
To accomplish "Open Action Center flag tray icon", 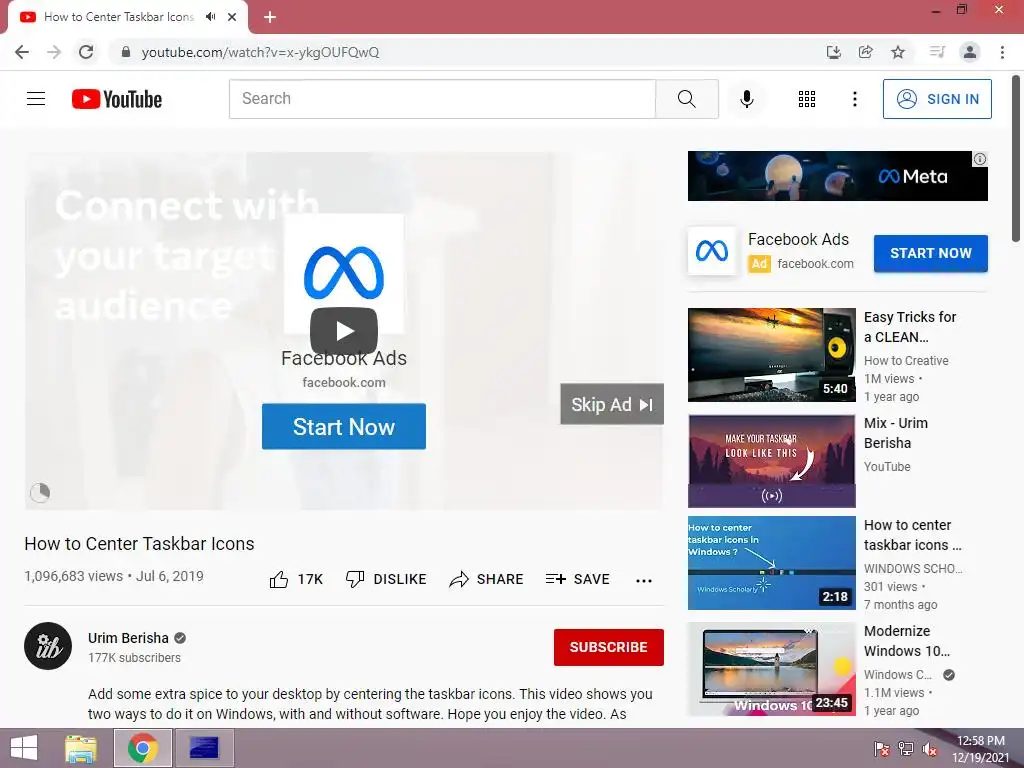I will tap(881, 749).
